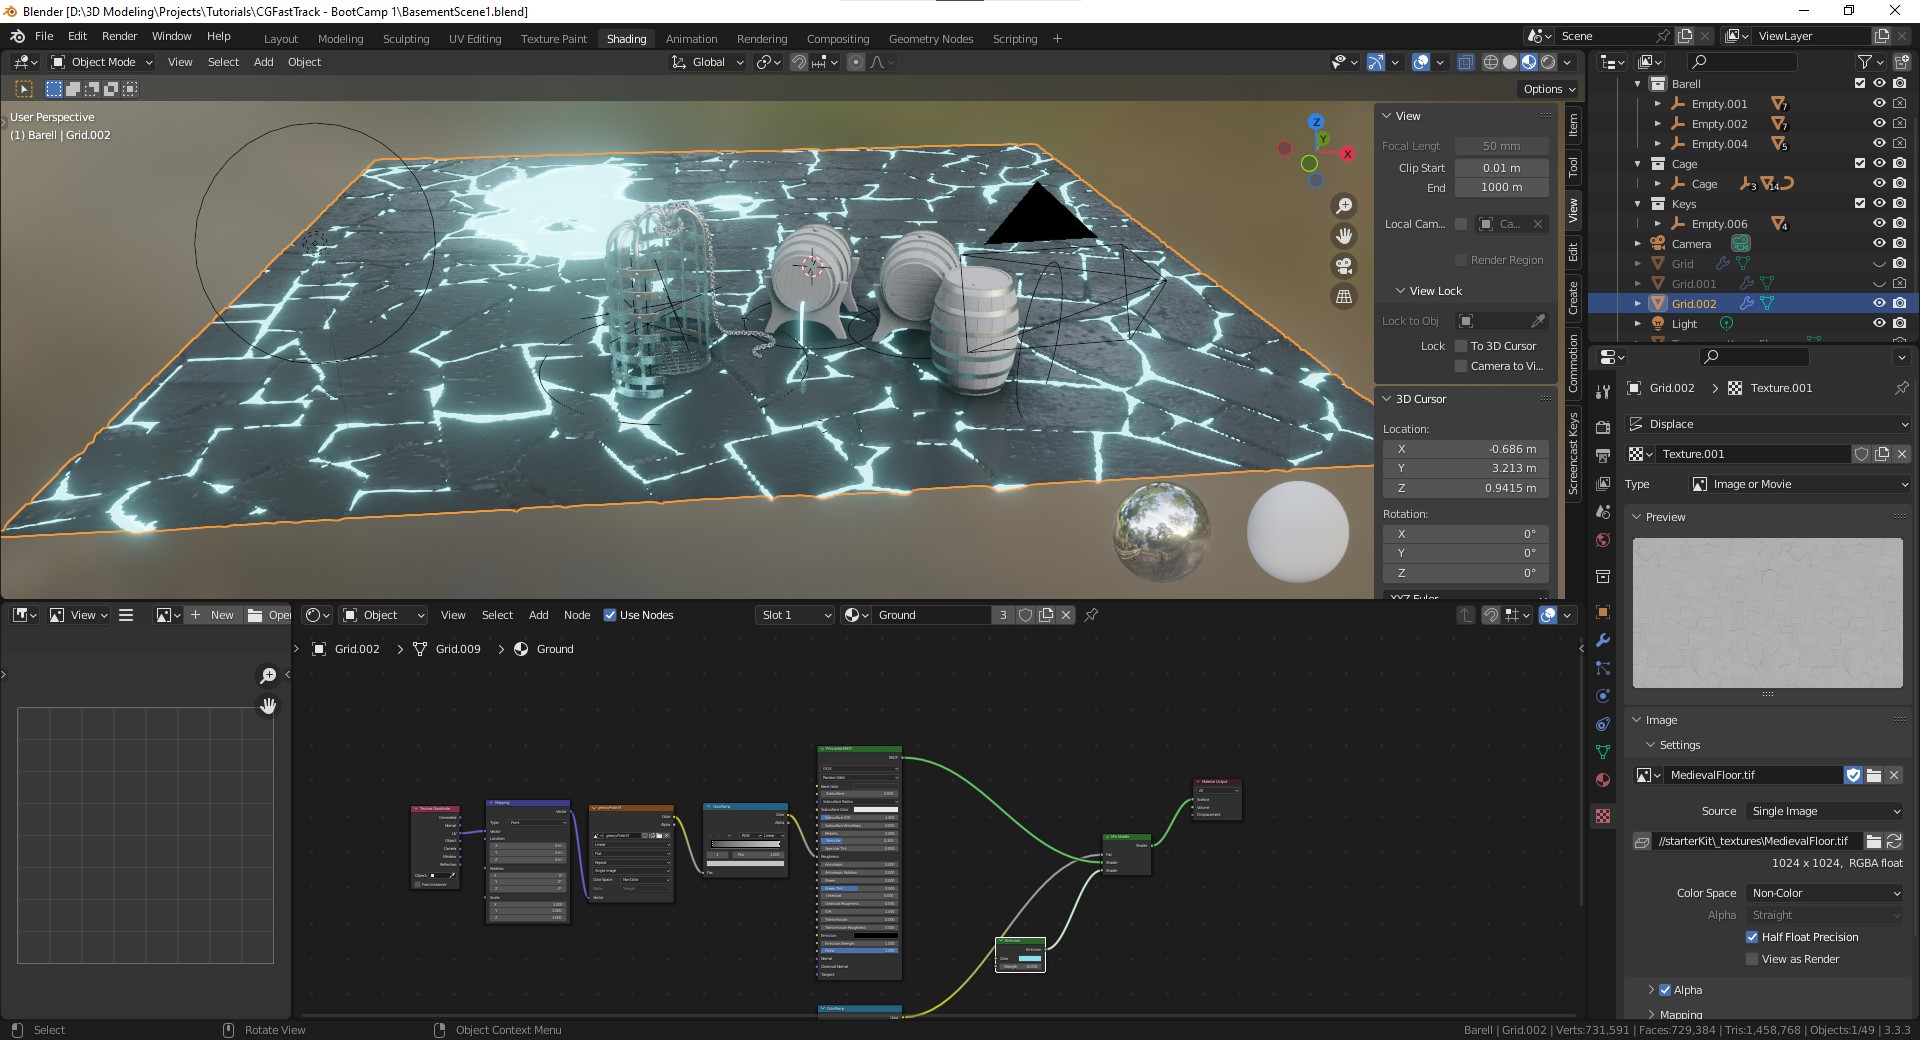Click the zoom magnifier icon in 3D viewport
The width and height of the screenshot is (1920, 1040).
[x=1344, y=206]
